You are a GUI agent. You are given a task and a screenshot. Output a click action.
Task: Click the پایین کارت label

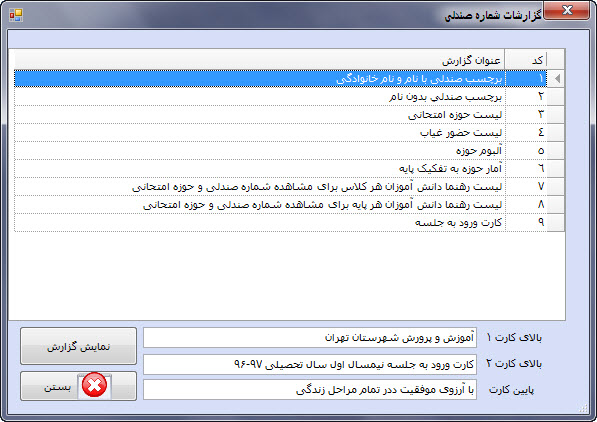pos(511,390)
